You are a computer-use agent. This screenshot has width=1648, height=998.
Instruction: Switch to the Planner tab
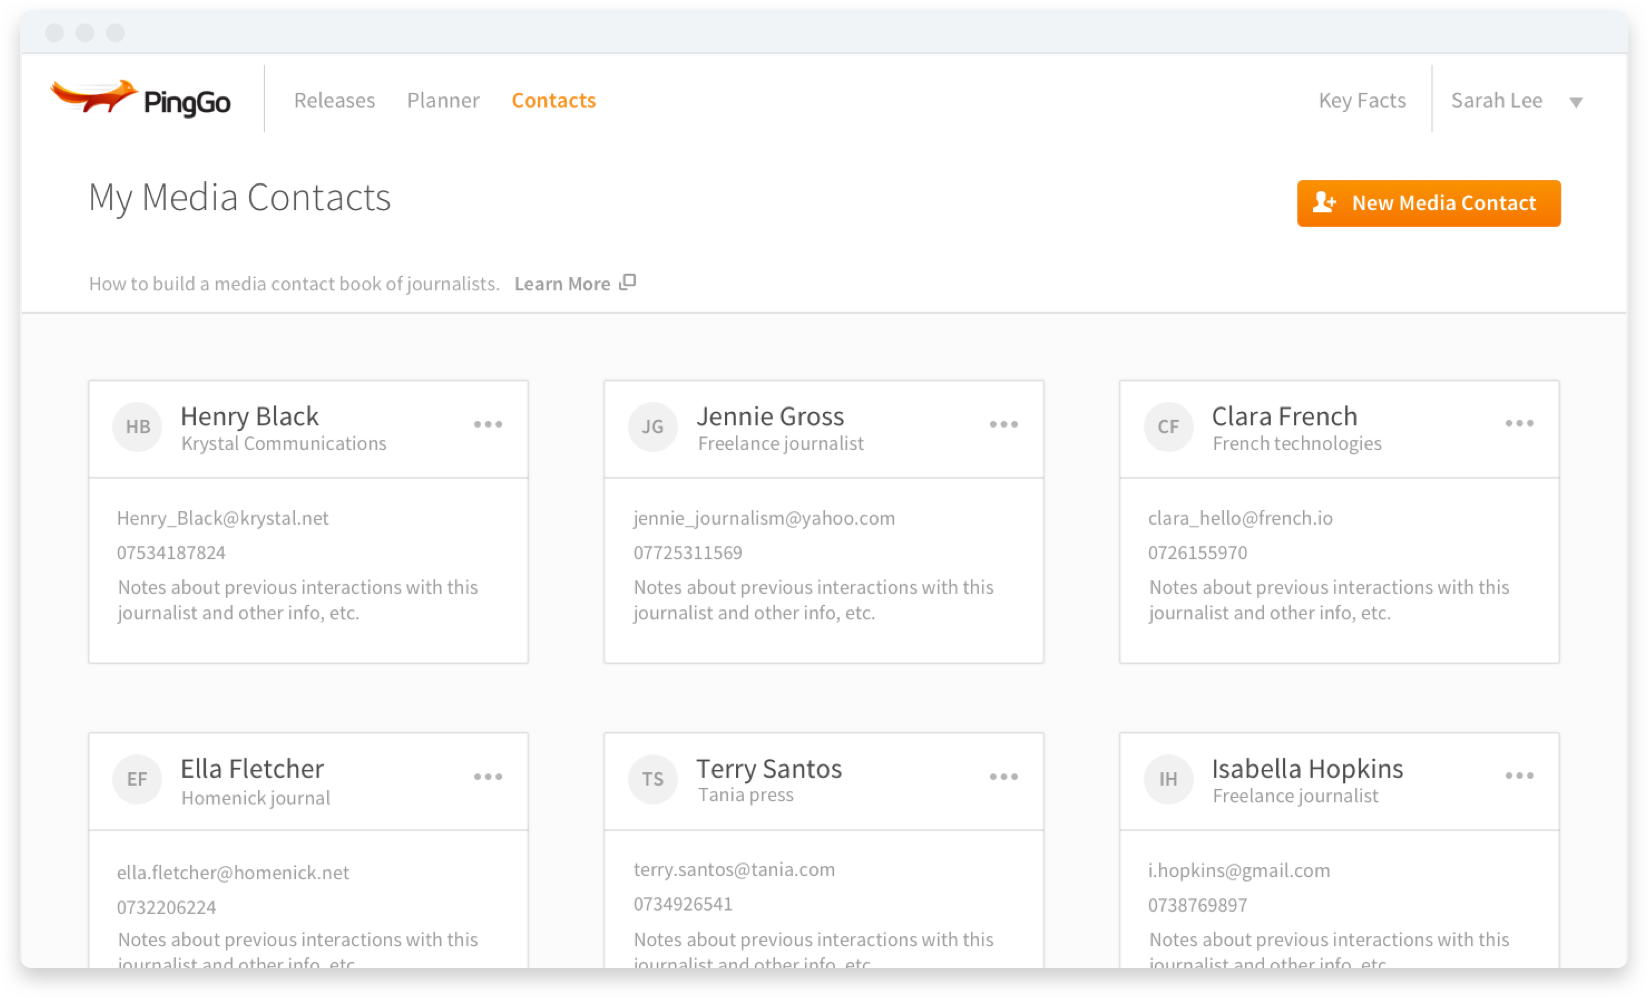[443, 101]
